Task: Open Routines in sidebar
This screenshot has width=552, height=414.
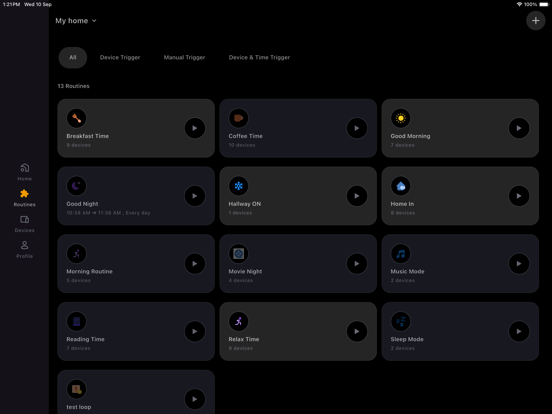Action: pos(24,198)
